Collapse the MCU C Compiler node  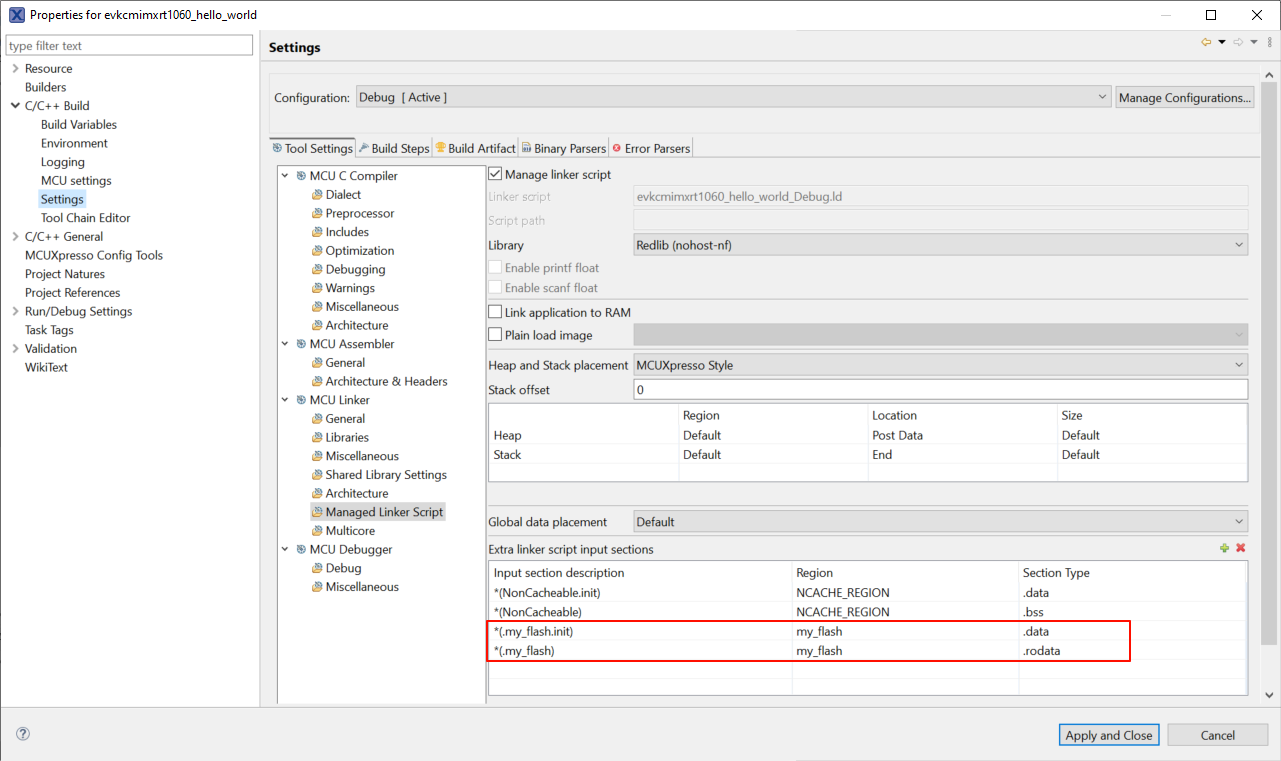[x=286, y=176]
